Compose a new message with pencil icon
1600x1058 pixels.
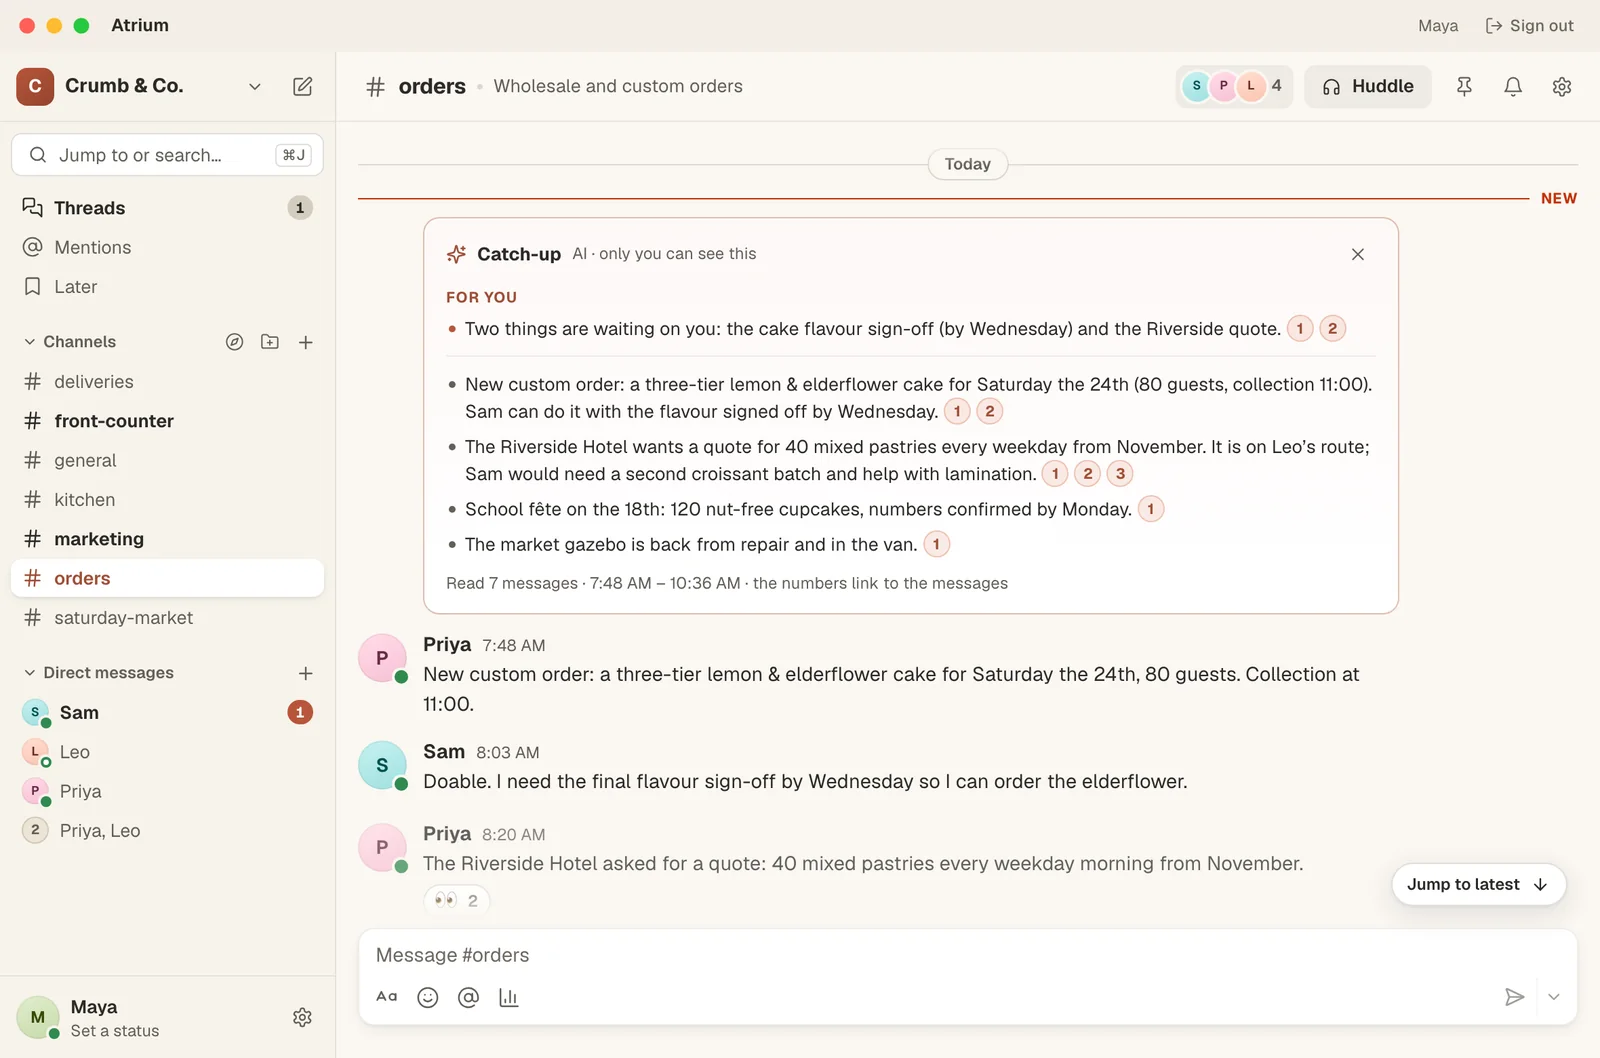[302, 86]
